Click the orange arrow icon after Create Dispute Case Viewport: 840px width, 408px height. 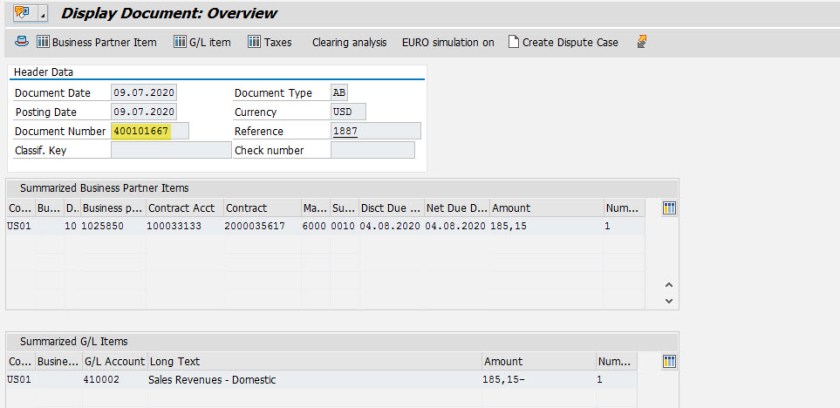(x=642, y=42)
